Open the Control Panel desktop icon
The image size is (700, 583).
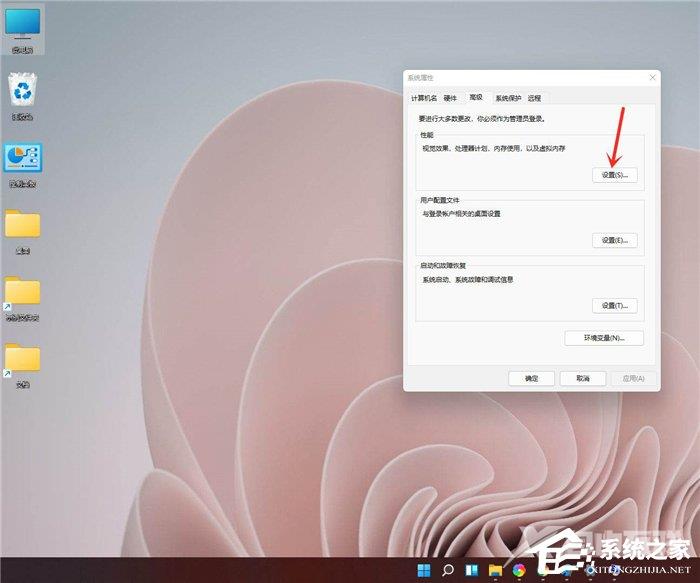(x=23, y=163)
